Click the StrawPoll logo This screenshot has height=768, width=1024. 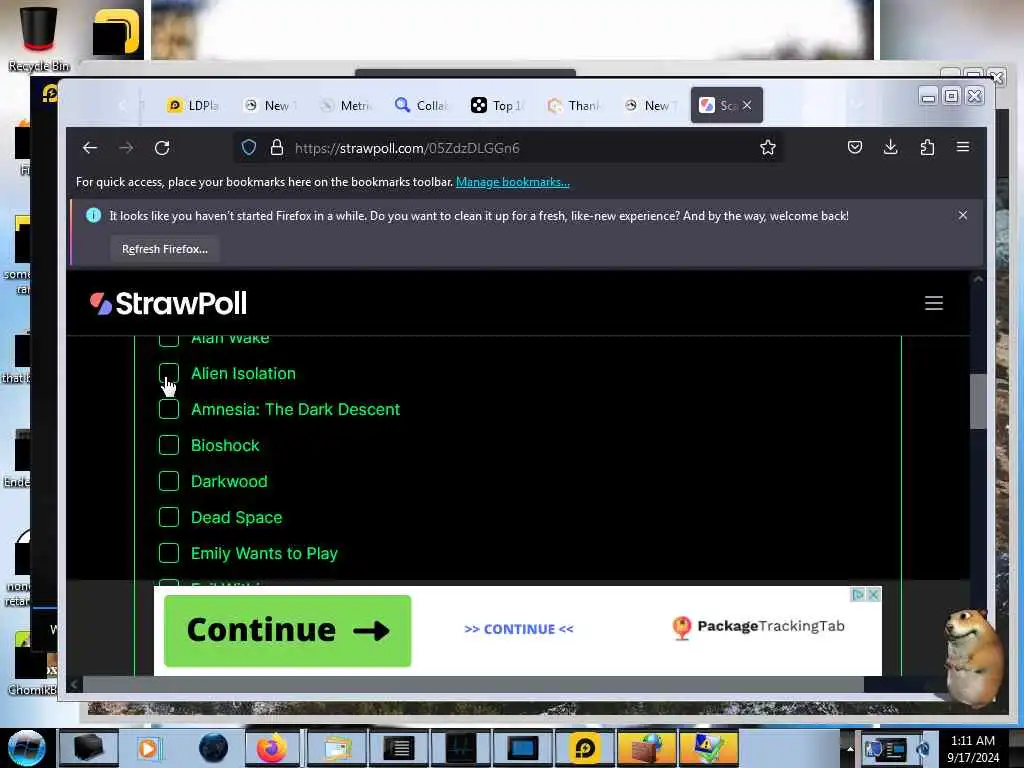pyautogui.click(x=168, y=303)
